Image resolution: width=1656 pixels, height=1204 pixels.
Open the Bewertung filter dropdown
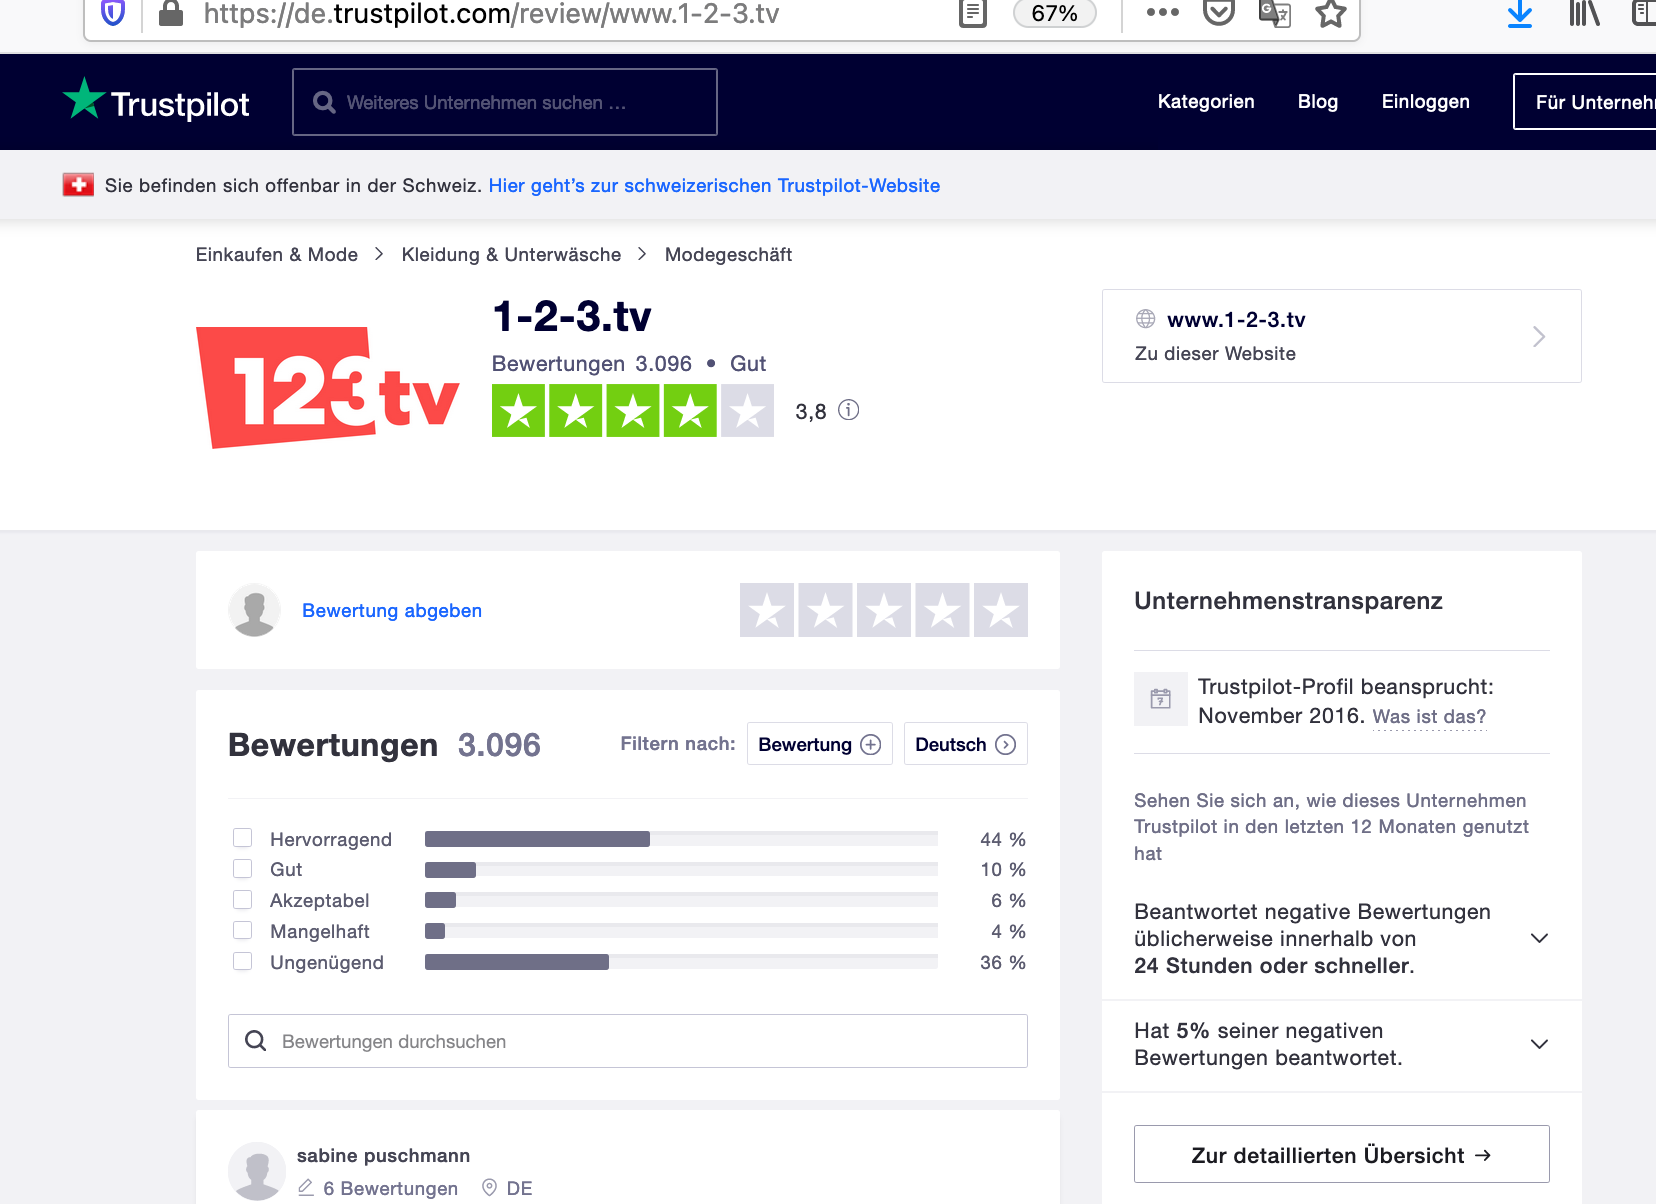(x=820, y=744)
